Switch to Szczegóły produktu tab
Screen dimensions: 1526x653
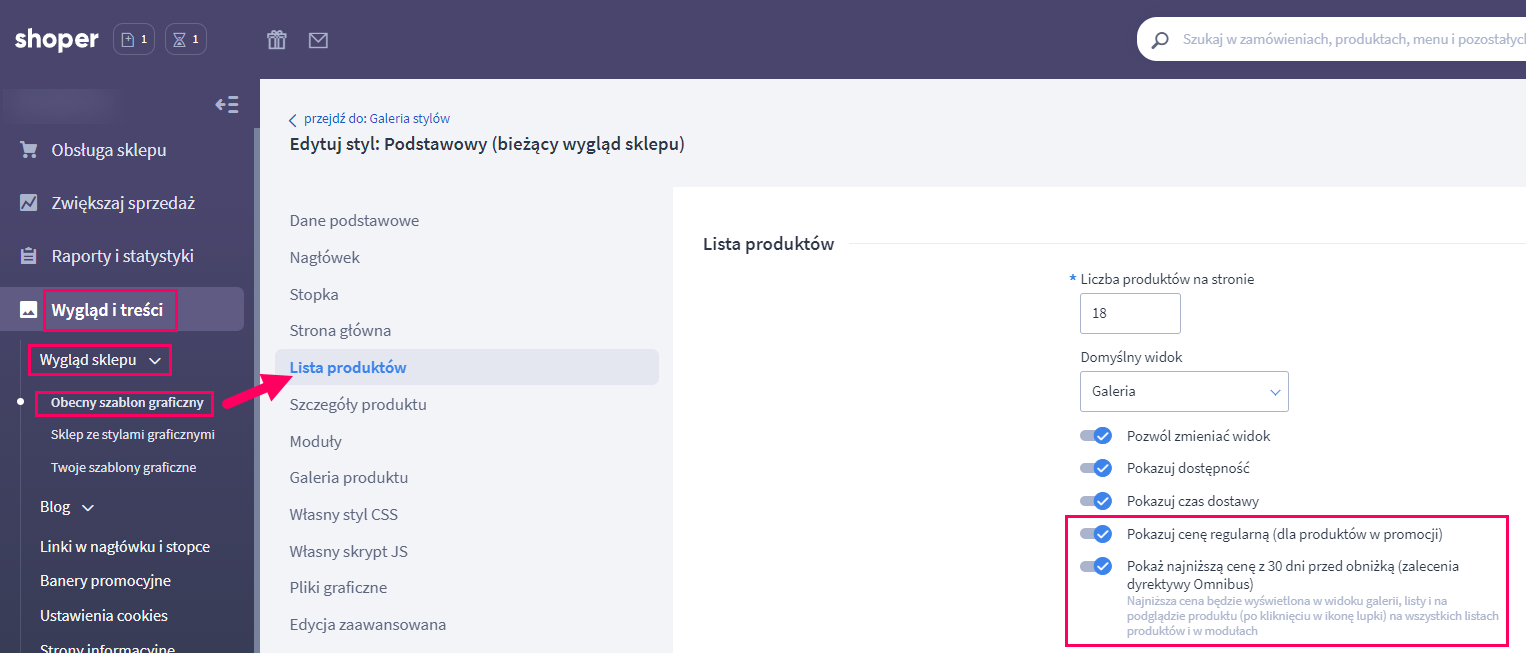tap(358, 404)
